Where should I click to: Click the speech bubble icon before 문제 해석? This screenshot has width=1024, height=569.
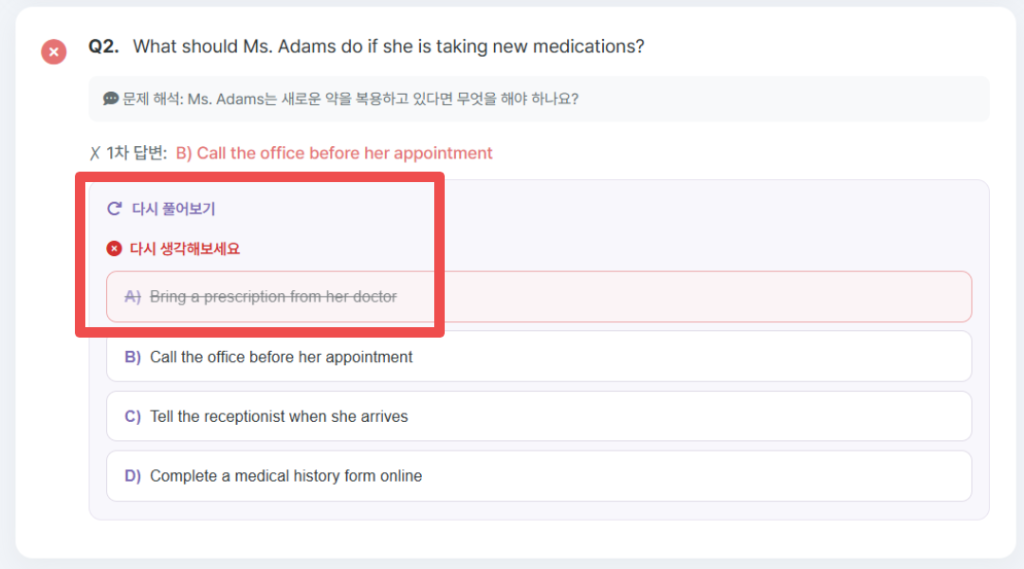pyautogui.click(x=111, y=99)
